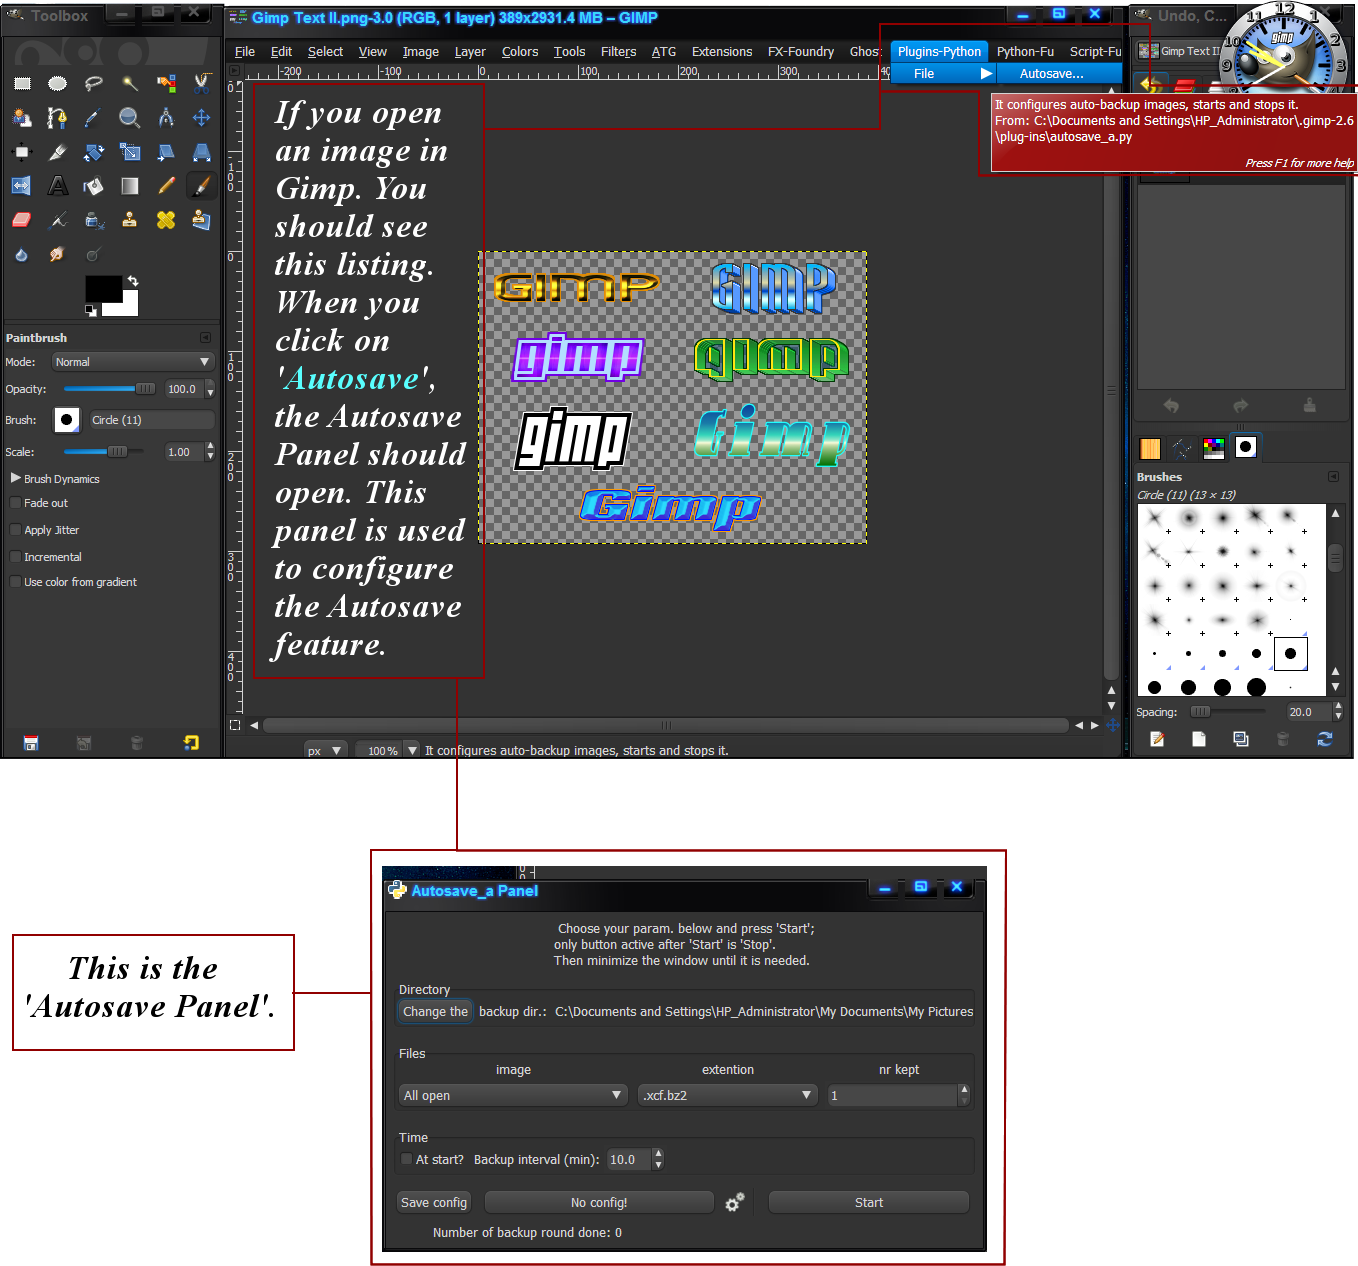Select the Select by Color tool

[166, 84]
